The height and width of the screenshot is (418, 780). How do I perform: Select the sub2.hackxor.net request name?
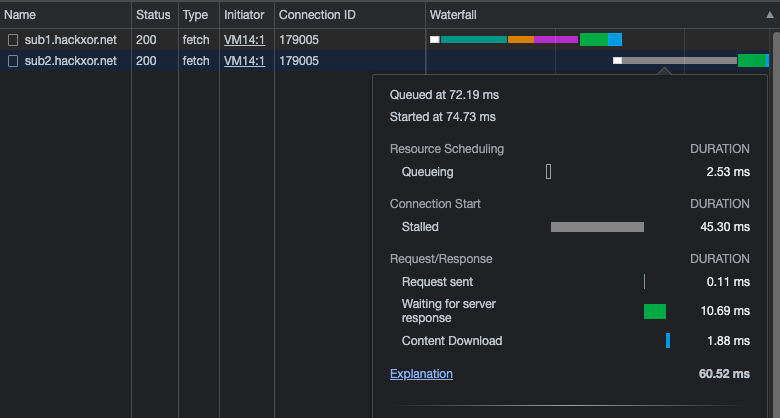pos(70,61)
